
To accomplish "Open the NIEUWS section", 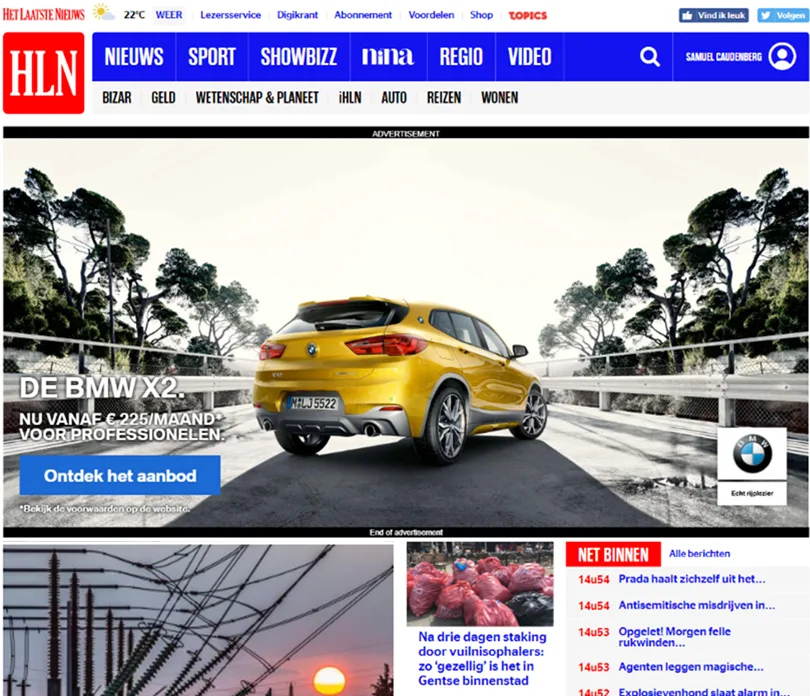I will (134, 56).
